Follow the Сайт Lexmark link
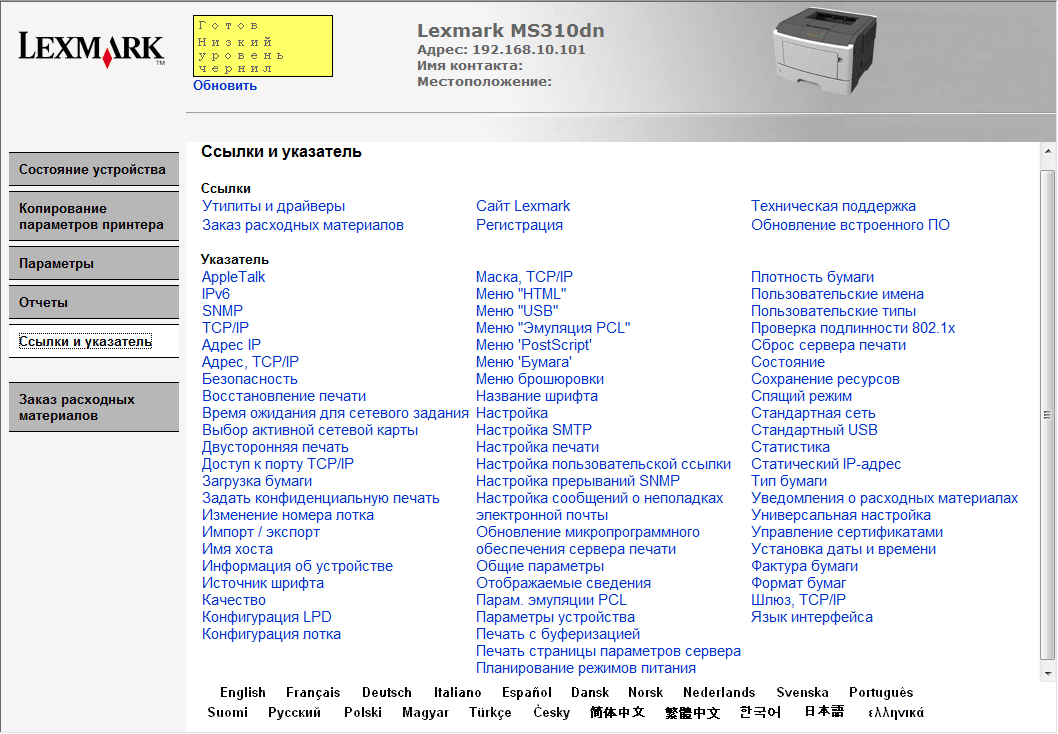 click(523, 206)
